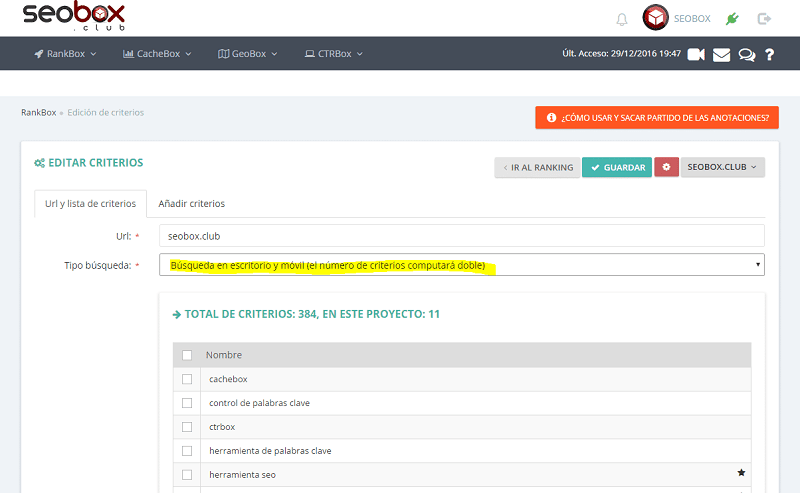Switch to Url y lista de criterios tab
The width and height of the screenshot is (800, 493).
(x=90, y=204)
